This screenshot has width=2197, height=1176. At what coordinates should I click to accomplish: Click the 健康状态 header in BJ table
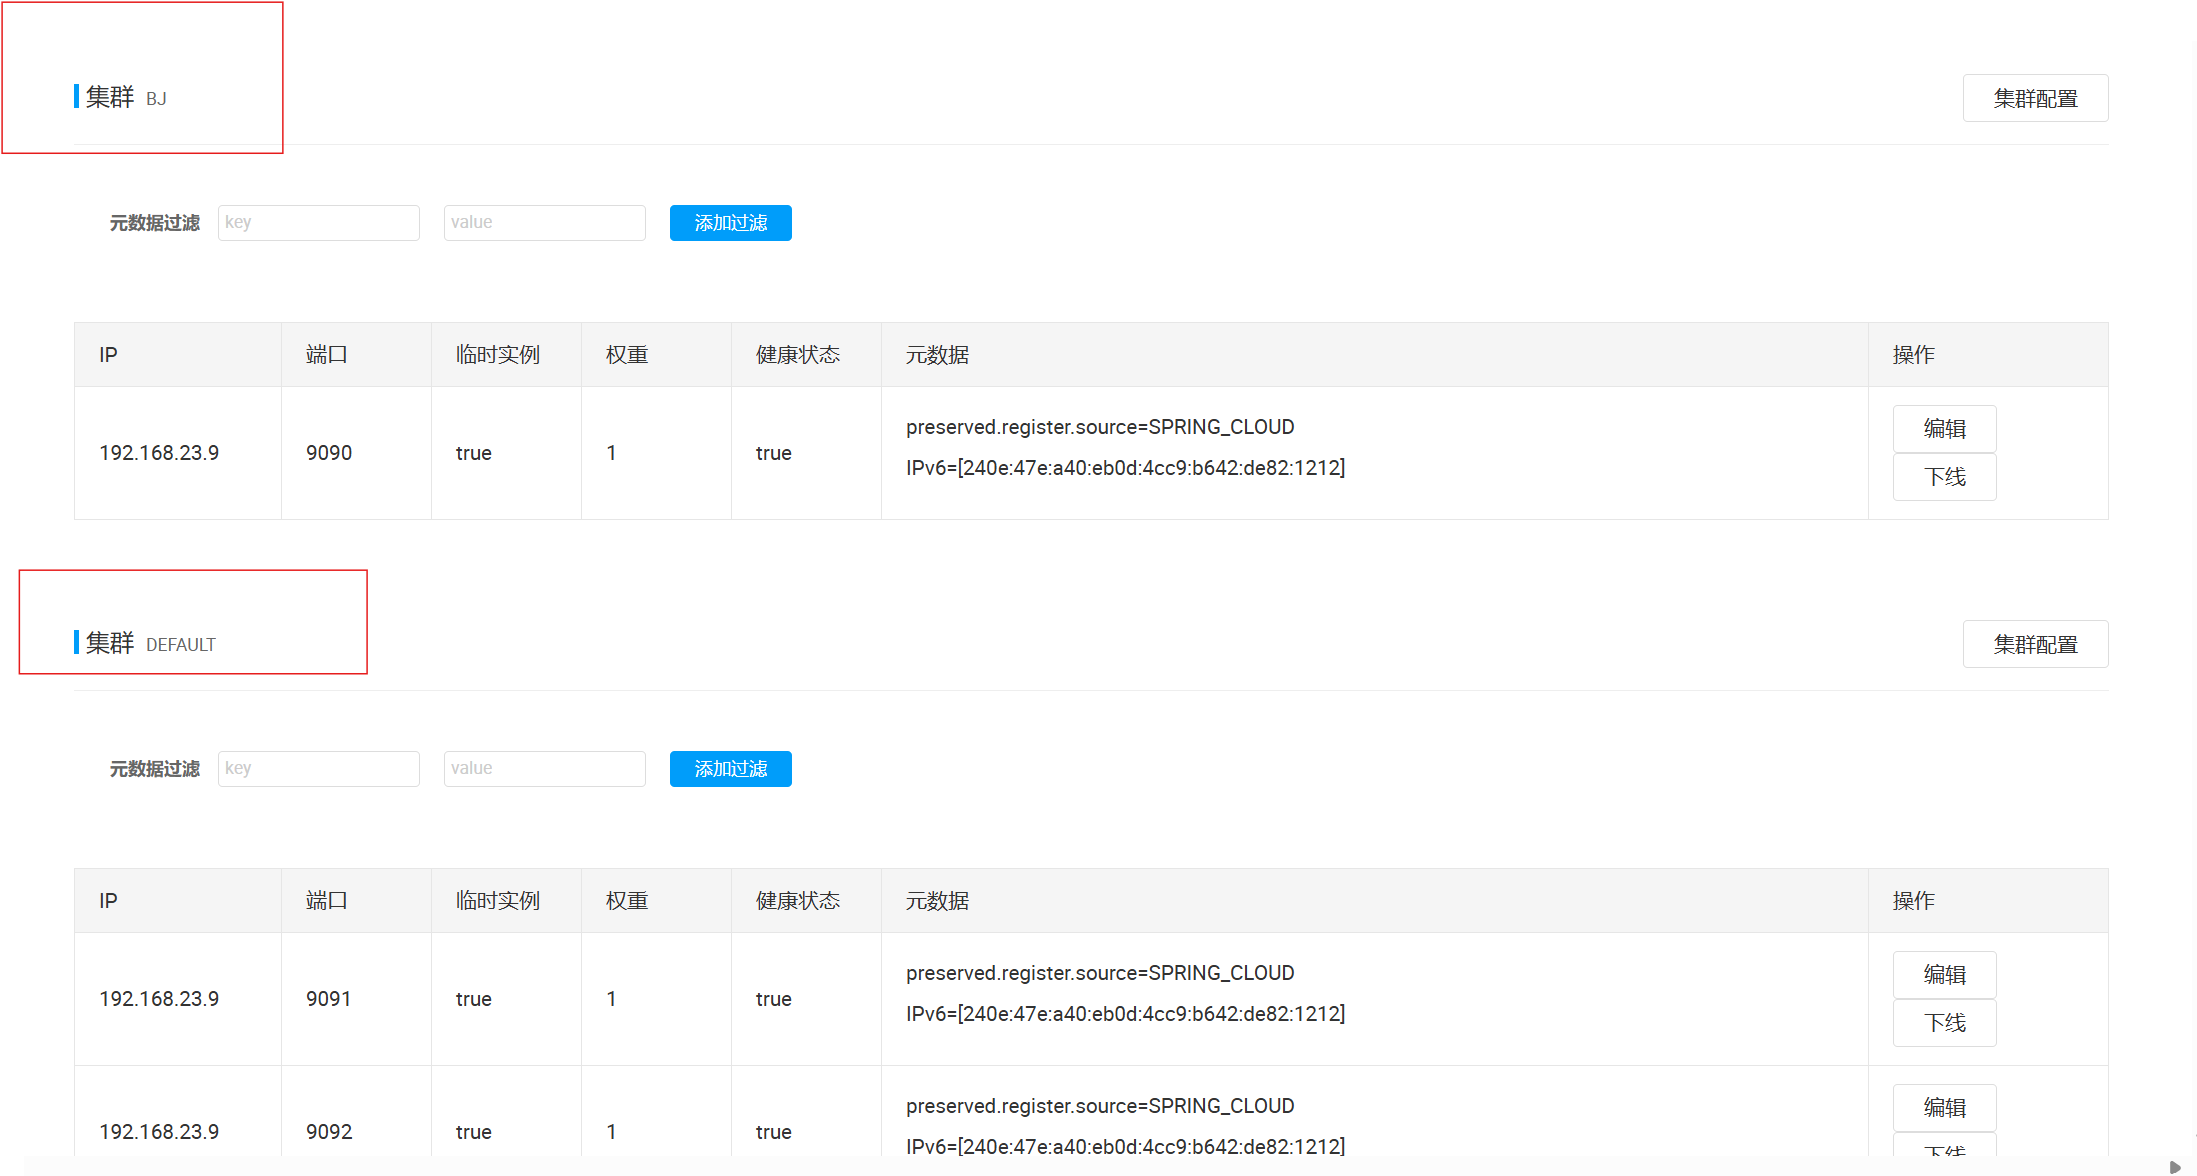point(797,355)
